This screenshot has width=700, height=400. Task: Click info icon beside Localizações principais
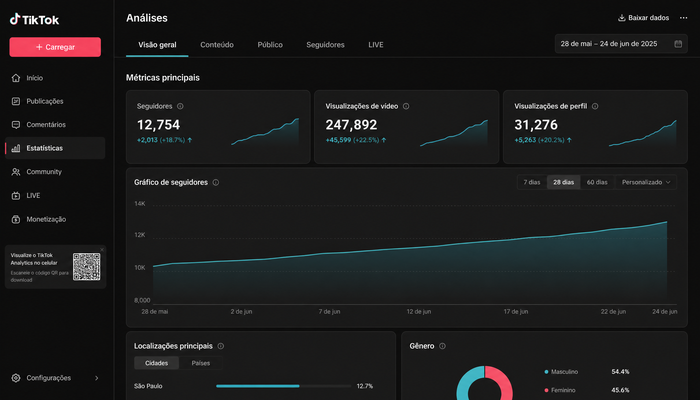tap(221, 346)
